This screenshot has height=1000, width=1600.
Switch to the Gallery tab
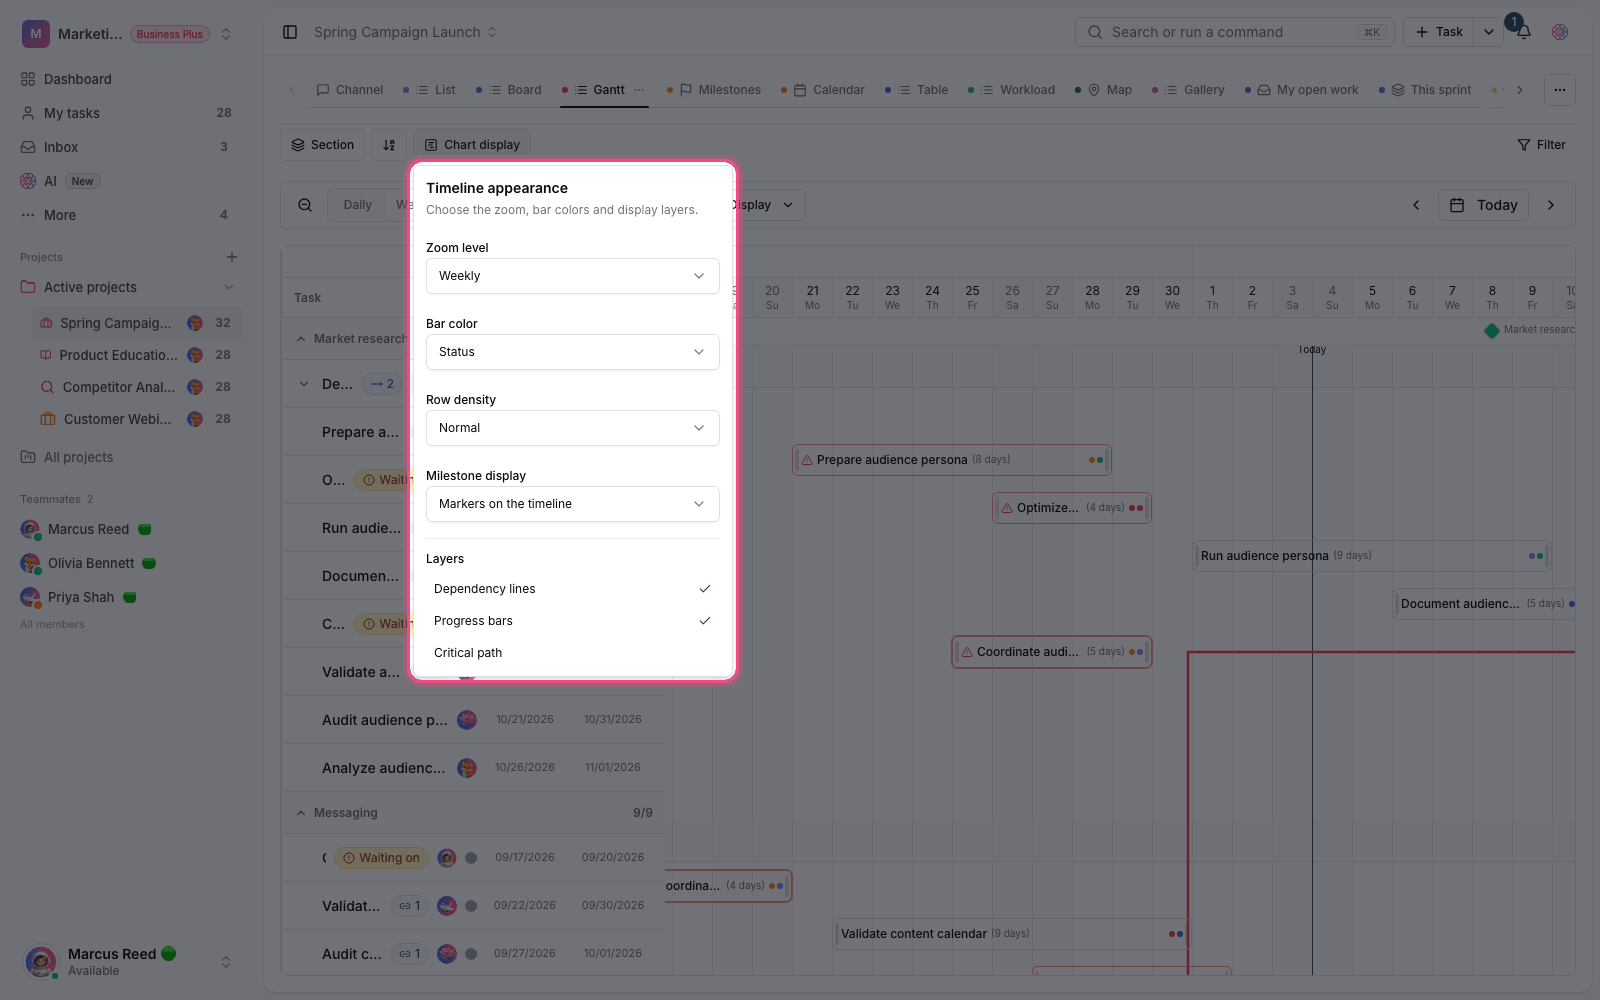click(x=1189, y=90)
